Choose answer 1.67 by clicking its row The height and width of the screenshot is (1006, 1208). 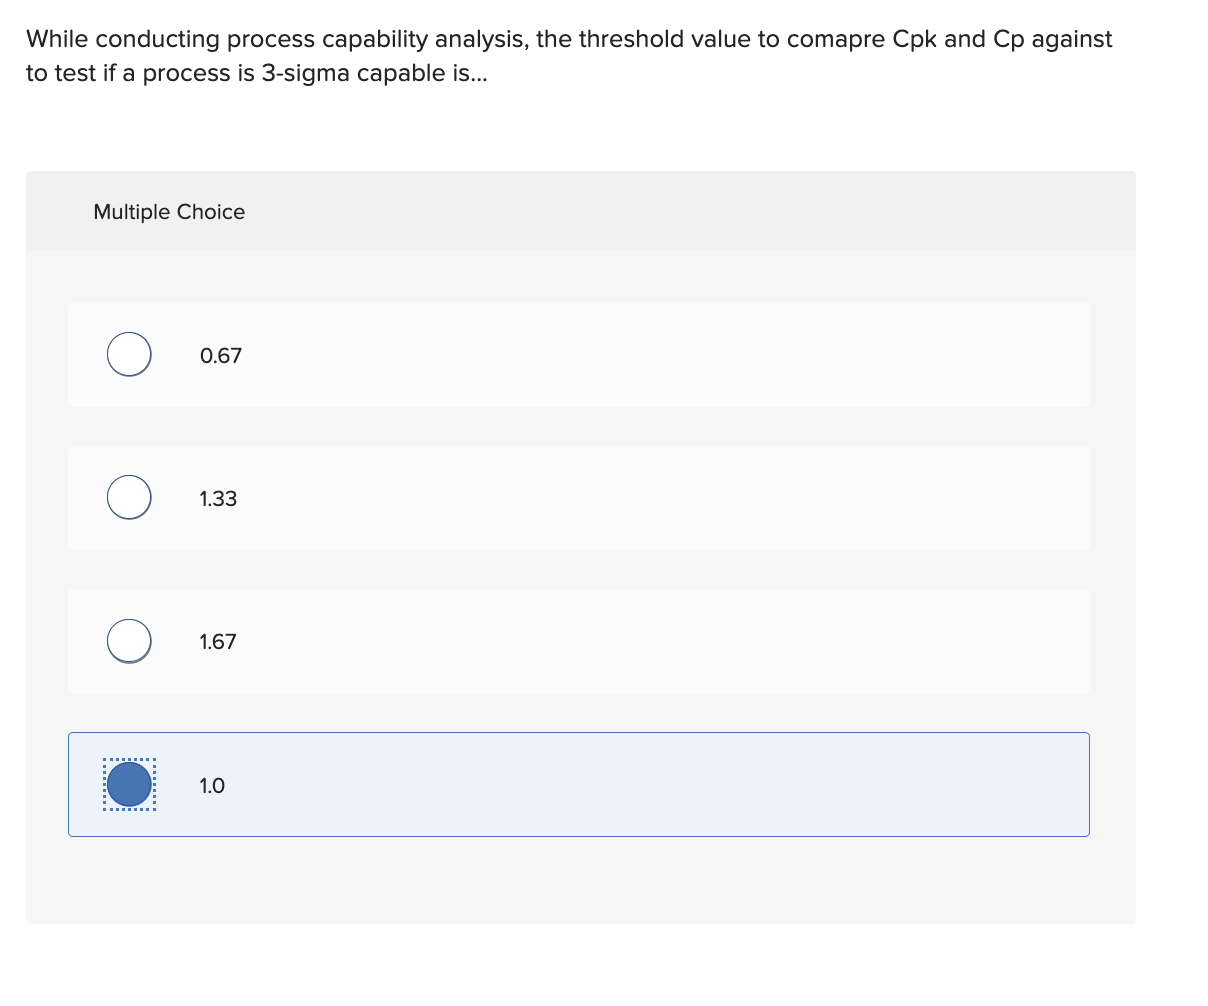(578, 641)
